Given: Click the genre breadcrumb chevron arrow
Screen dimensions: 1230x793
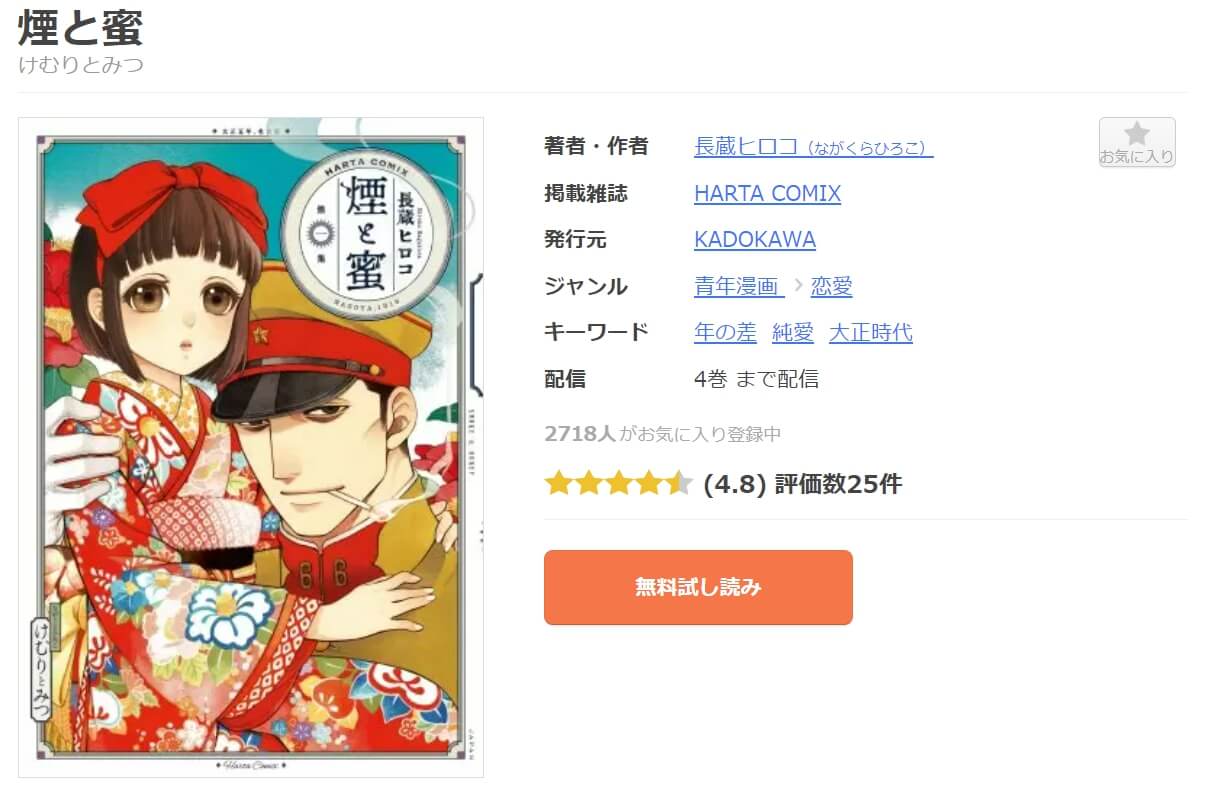Looking at the screenshot, I should pyautogui.click(x=798, y=287).
